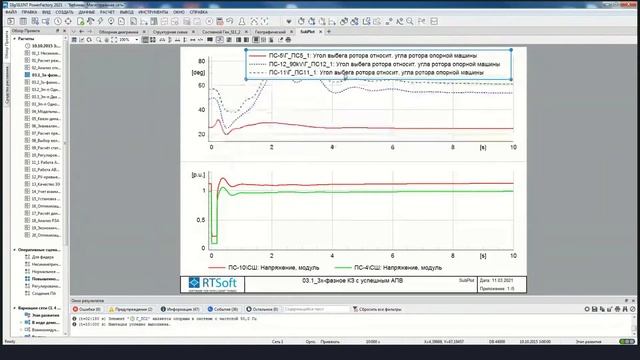Select the Этап развития variation
640x360 pixels.
(42, 315)
